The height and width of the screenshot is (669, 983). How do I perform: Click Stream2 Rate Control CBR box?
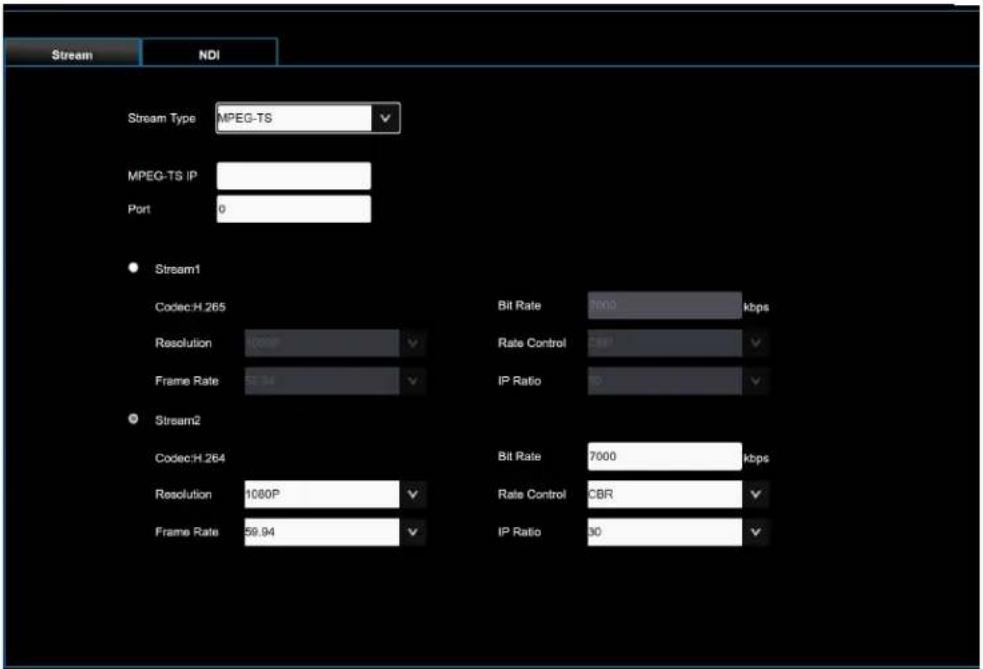coord(665,494)
